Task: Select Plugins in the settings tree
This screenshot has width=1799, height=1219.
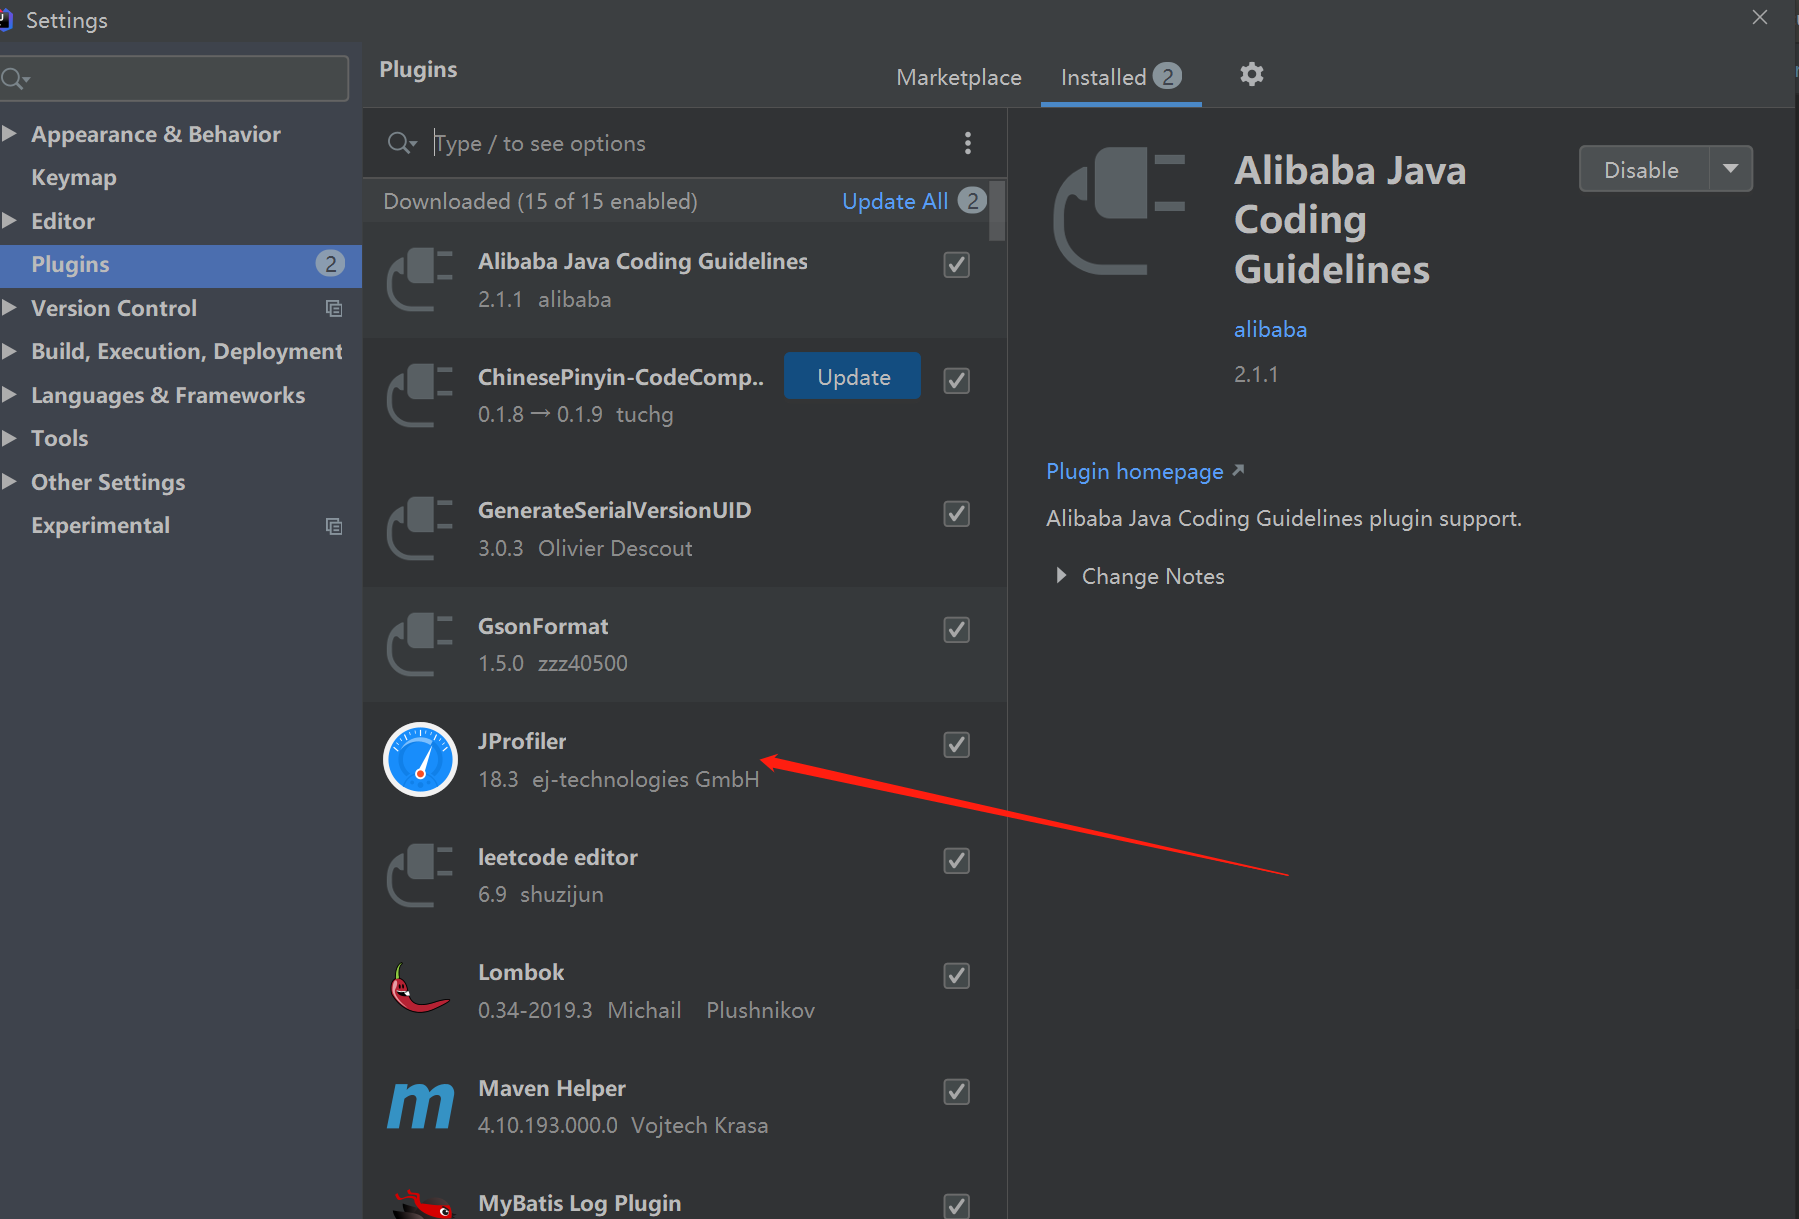Action: coord(181,264)
